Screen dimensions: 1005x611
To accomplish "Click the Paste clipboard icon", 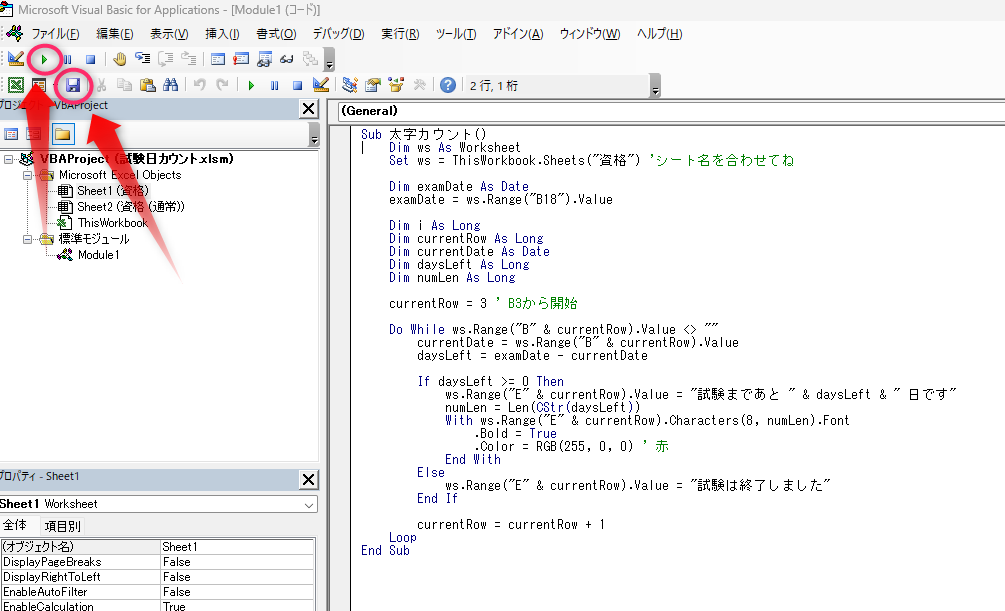I will click(147, 85).
